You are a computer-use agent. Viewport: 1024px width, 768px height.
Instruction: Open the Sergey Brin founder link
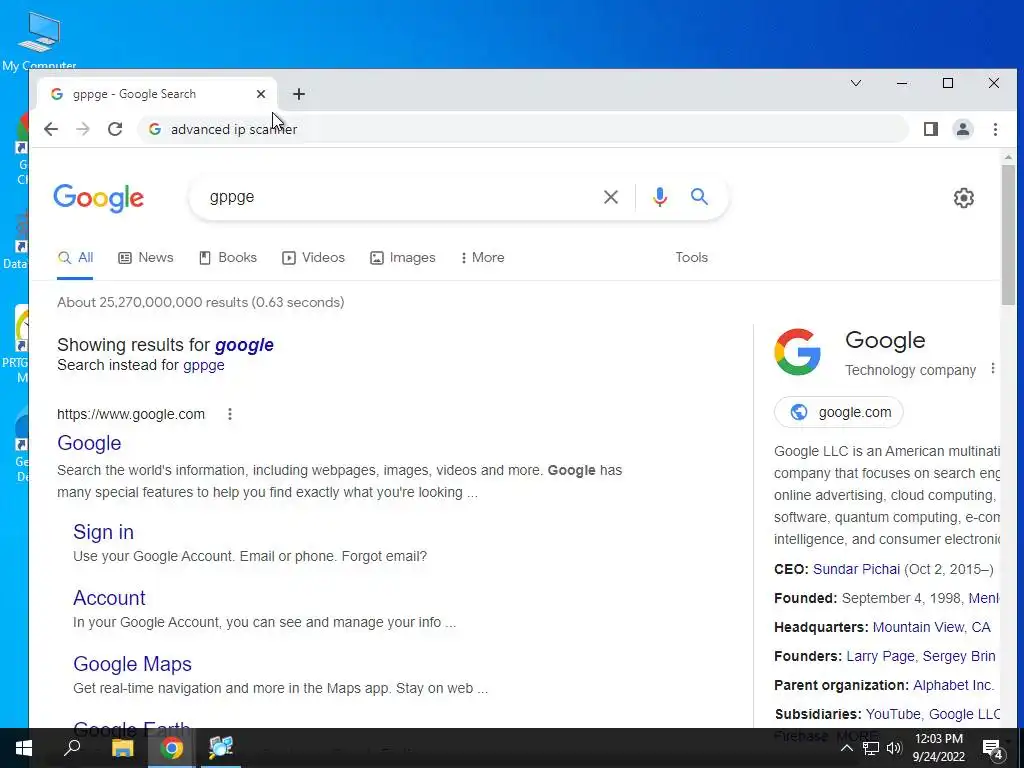point(959,656)
